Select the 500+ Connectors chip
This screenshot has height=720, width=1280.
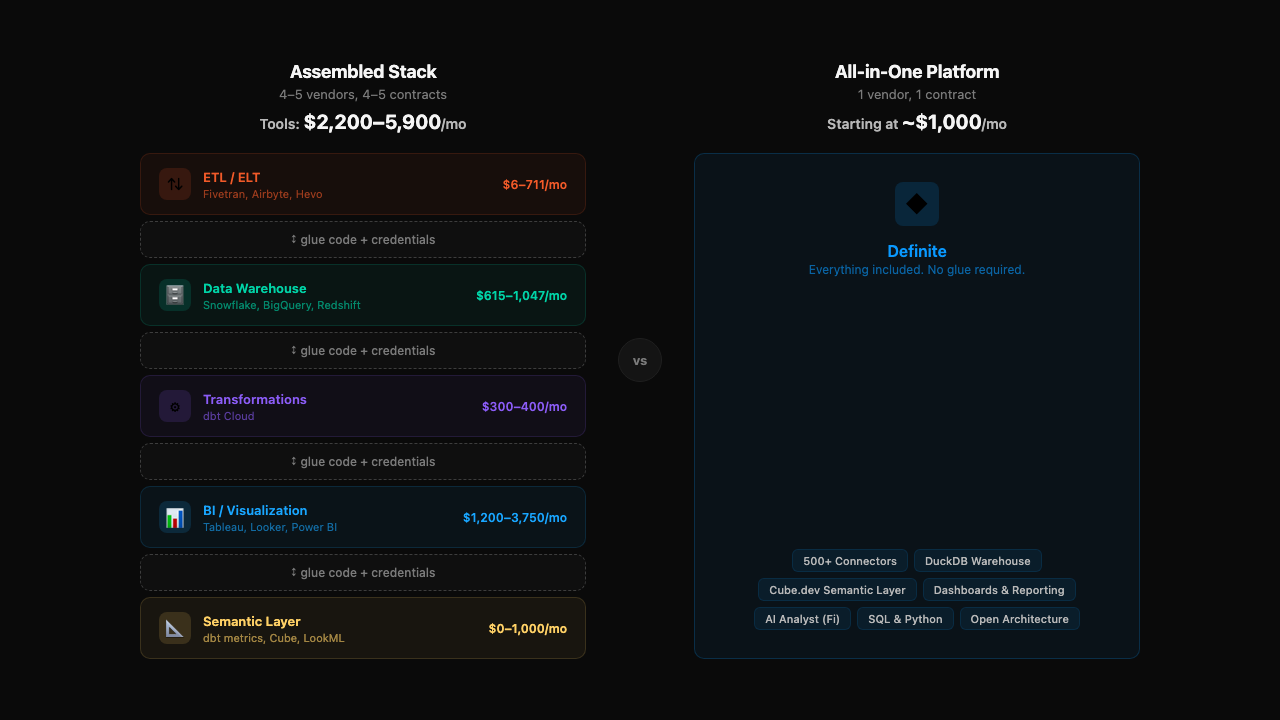click(x=850, y=561)
